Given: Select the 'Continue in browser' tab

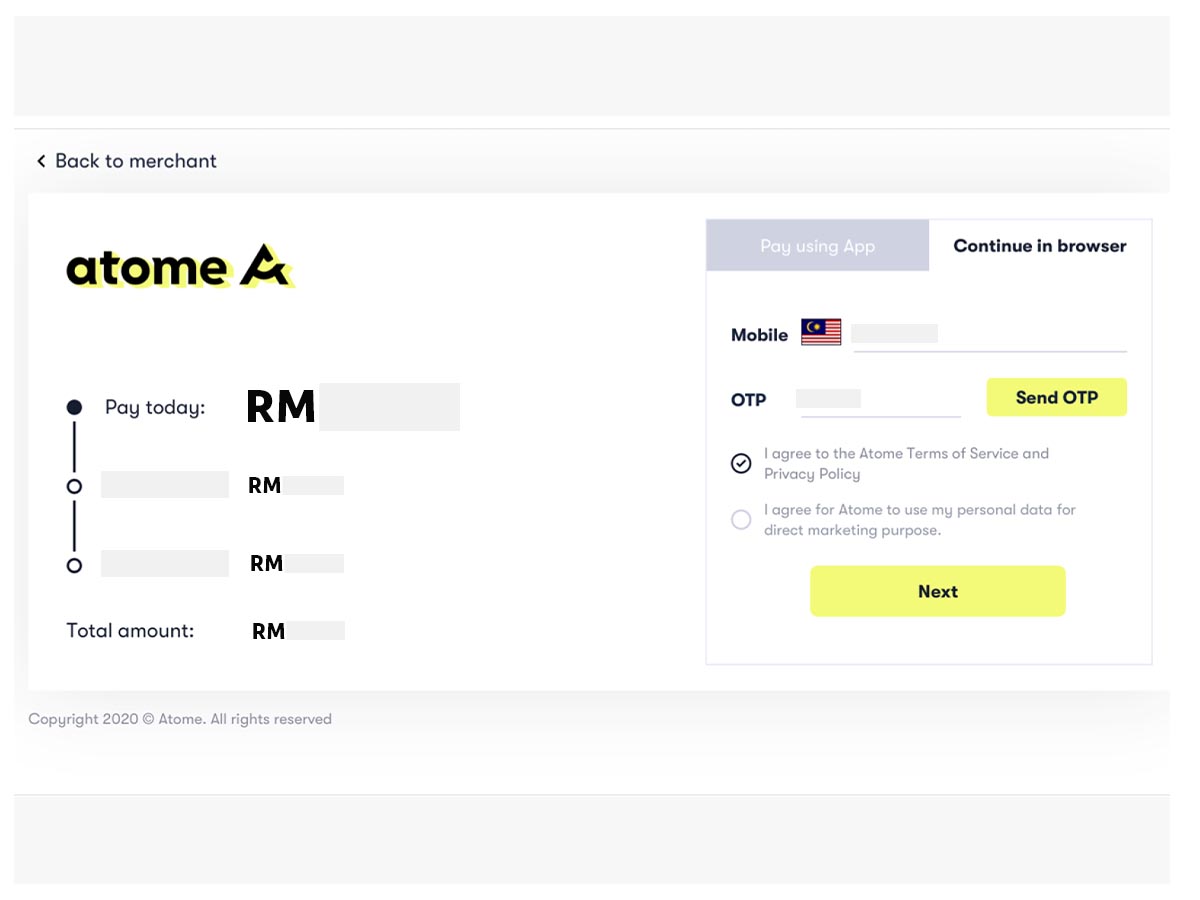Looking at the screenshot, I should [x=1039, y=245].
